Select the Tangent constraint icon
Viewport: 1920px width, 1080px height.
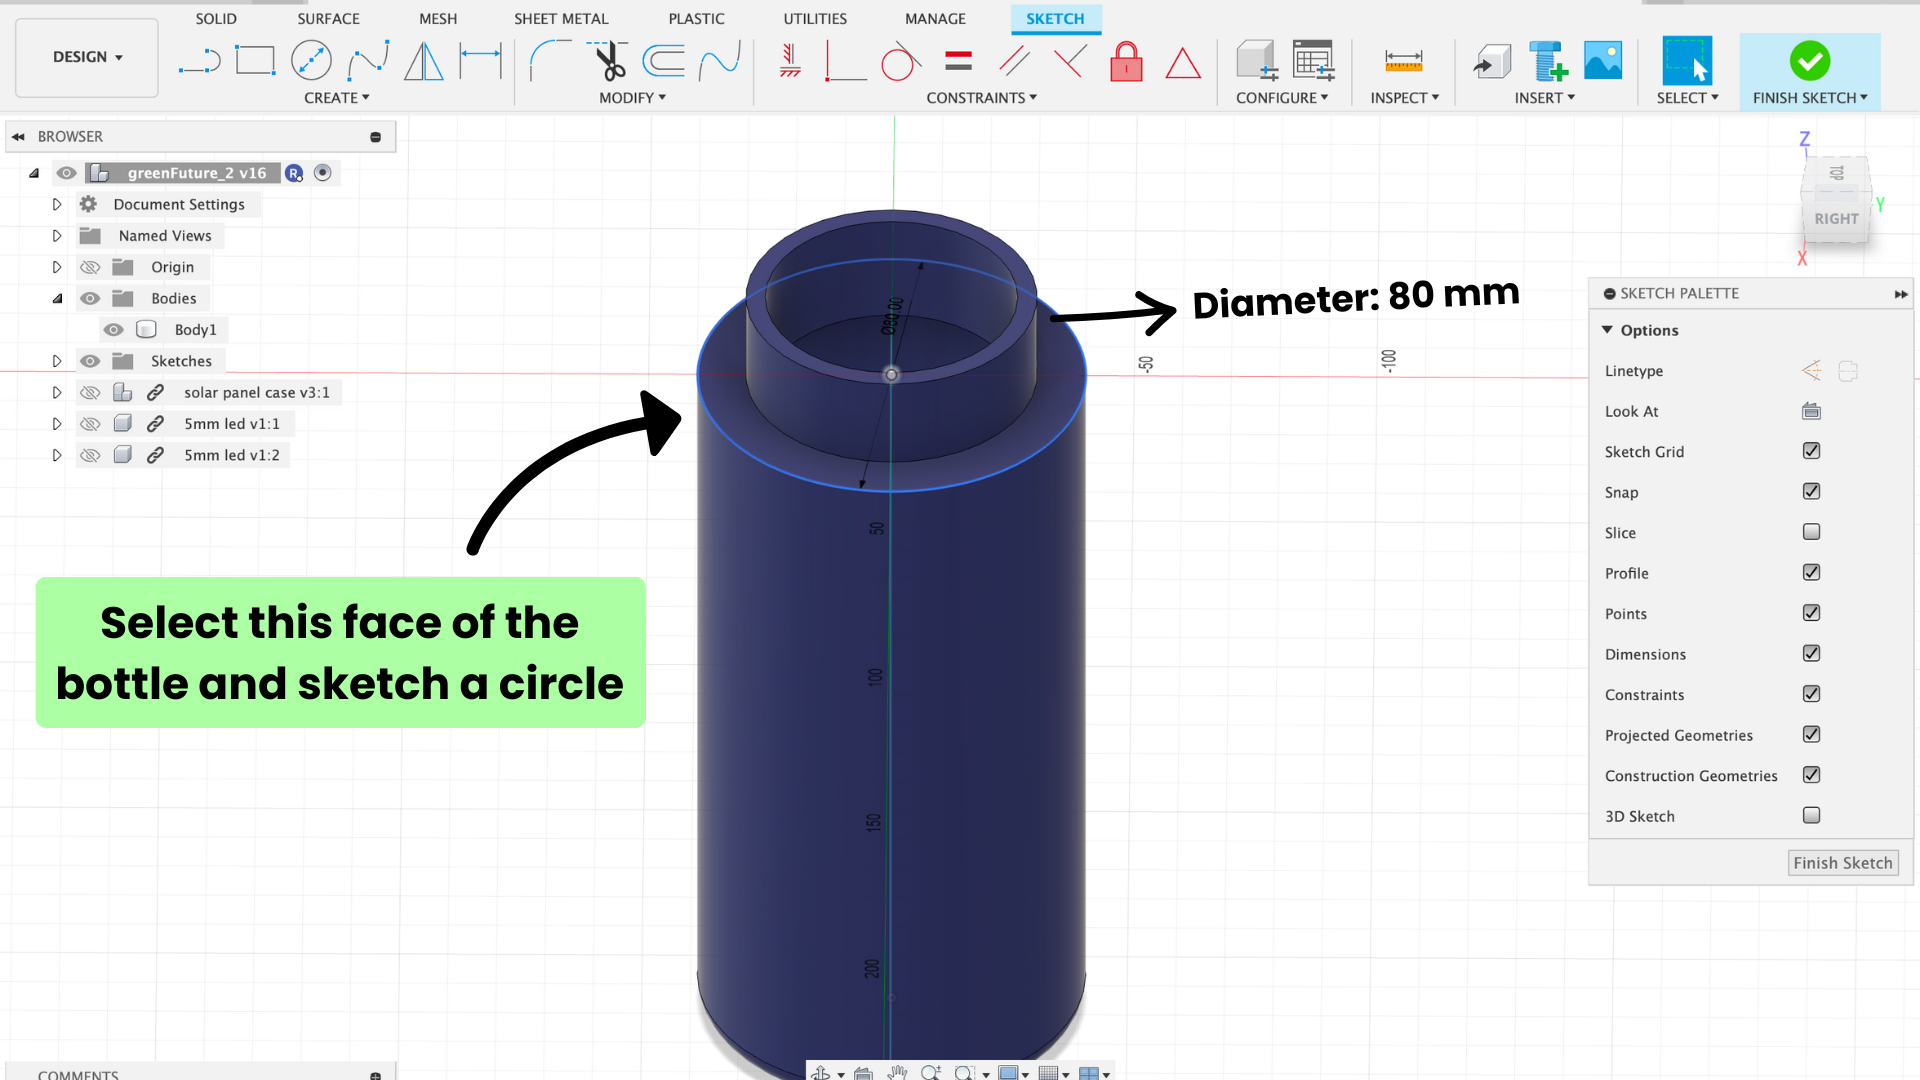900,61
